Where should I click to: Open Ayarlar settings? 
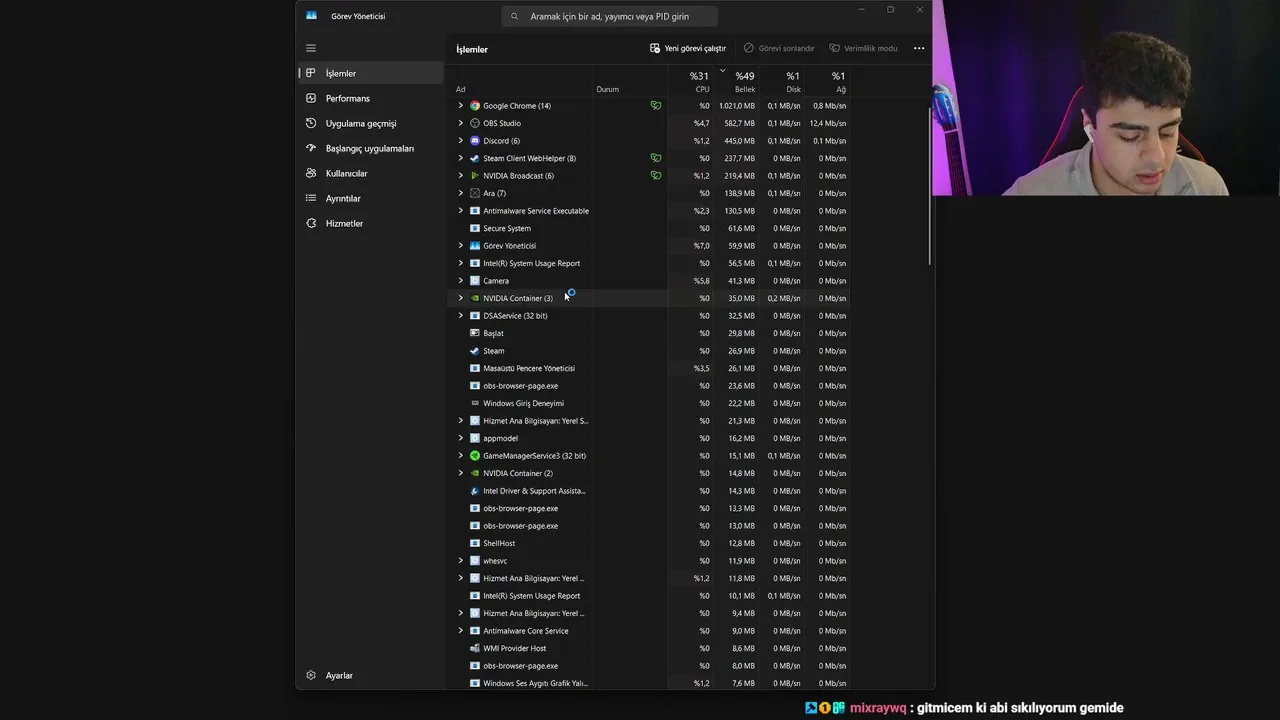(x=371, y=675)
